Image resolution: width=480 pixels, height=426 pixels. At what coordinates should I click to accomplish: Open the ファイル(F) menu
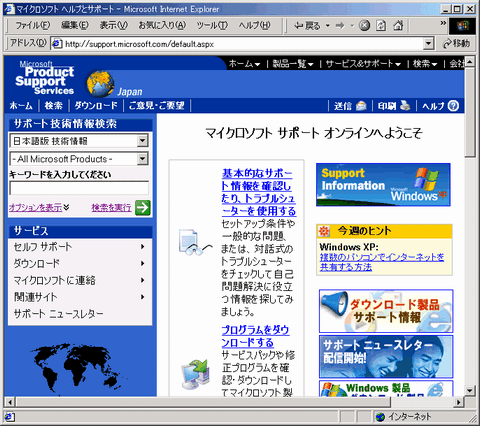click(x=32, y=25)
